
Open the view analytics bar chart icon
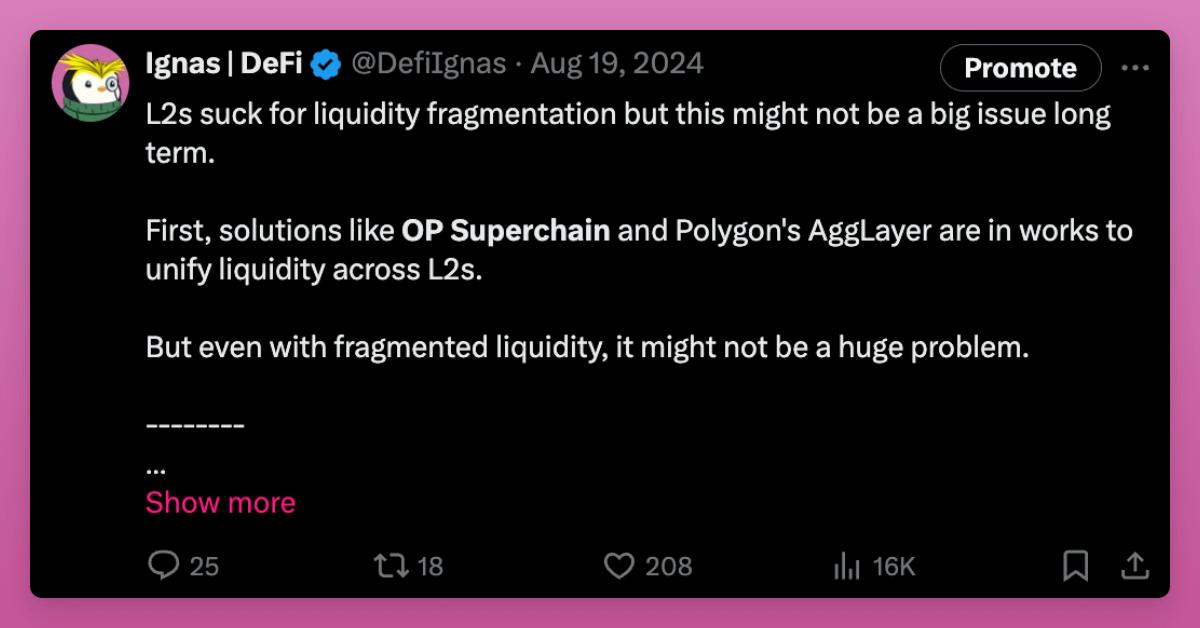847,567
